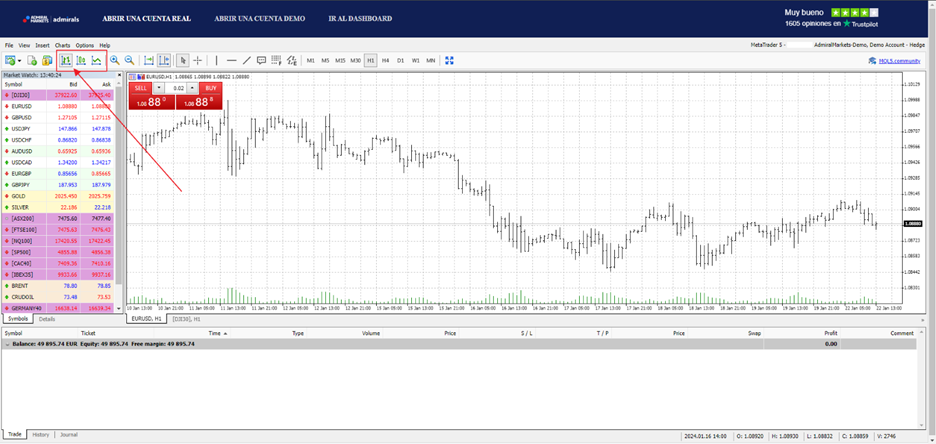
Task: Select the crosshair tool
Action: [x=198, y=60]
